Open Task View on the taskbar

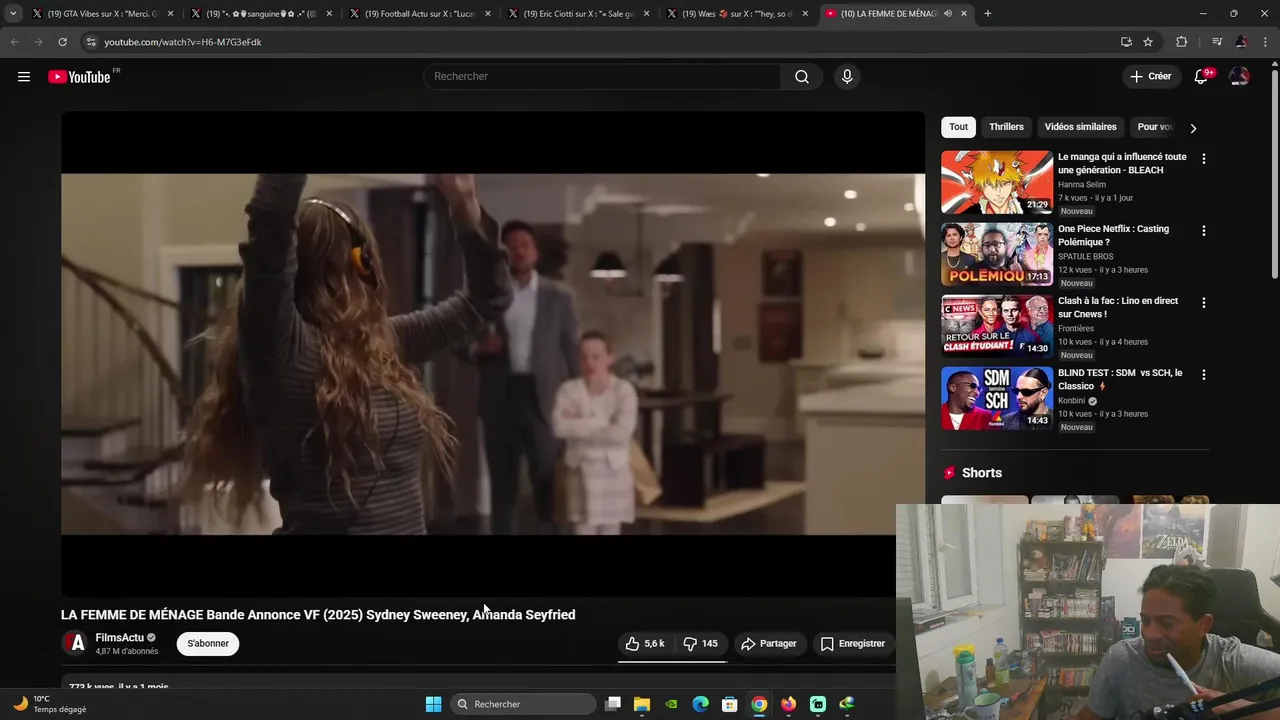click(613, 704)
